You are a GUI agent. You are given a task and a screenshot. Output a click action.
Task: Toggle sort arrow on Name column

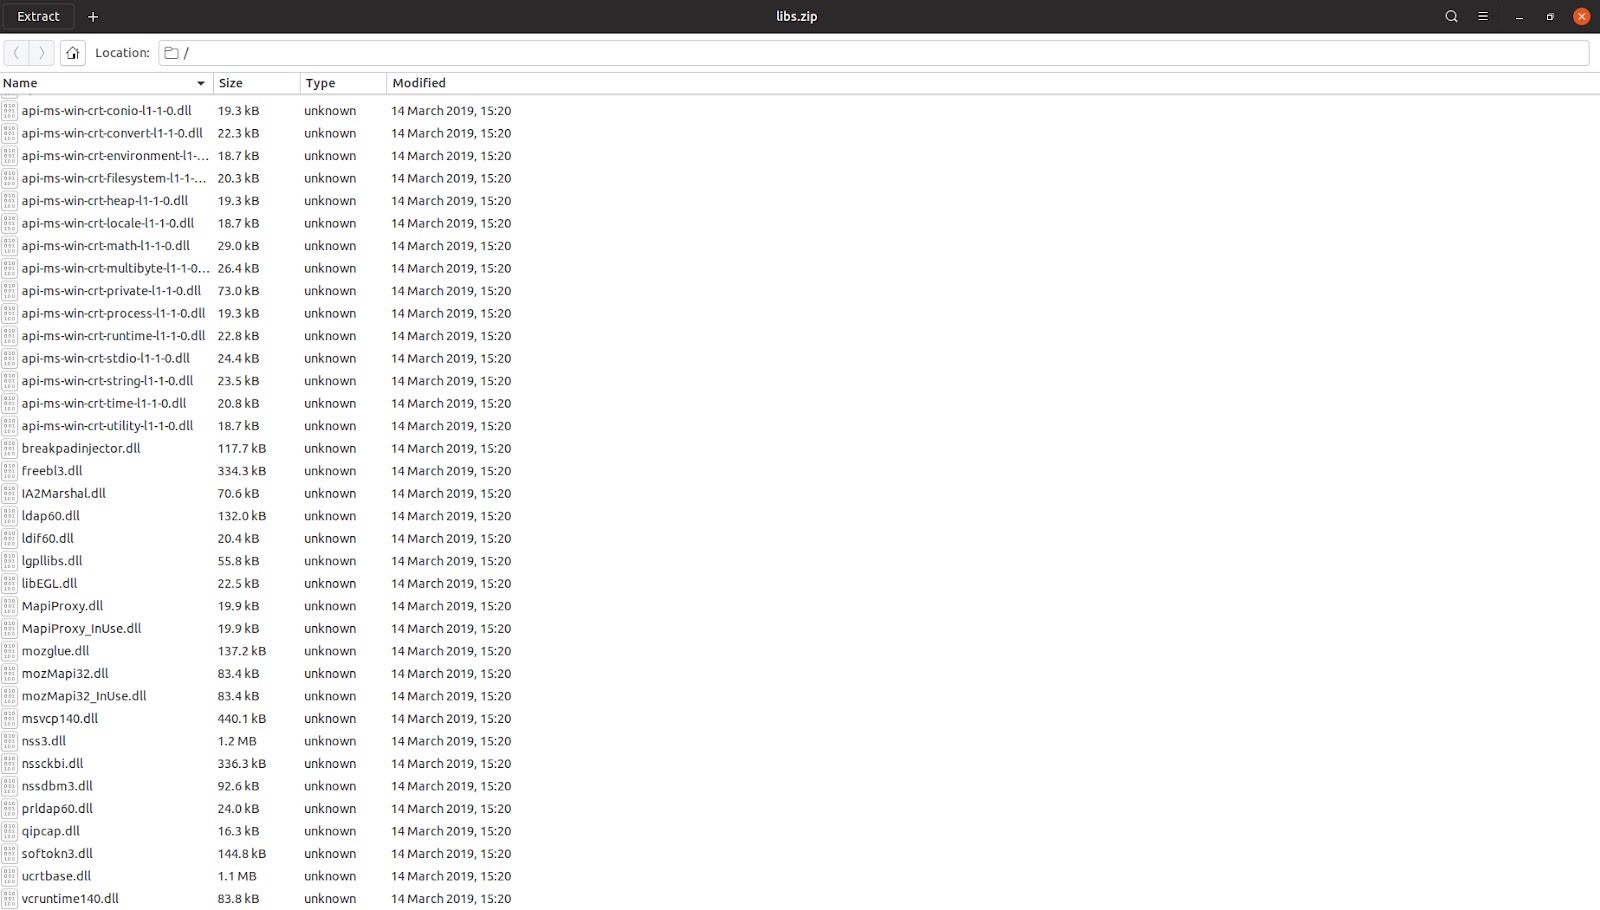click(200, 83)
